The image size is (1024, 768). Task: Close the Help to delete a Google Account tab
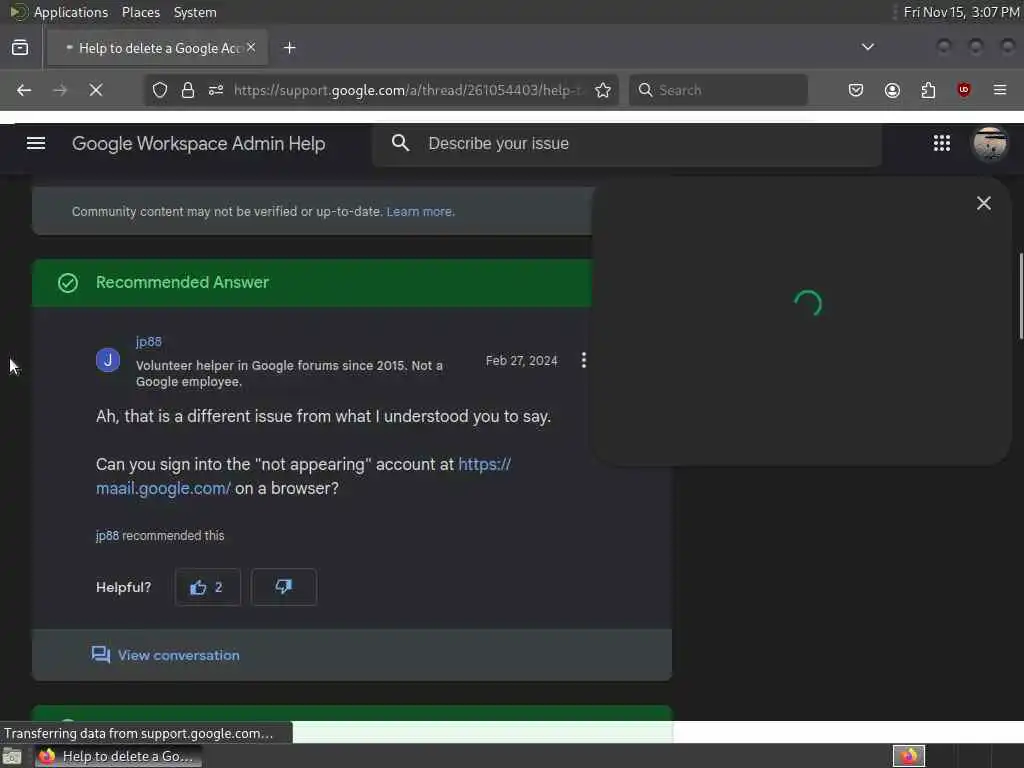click(x=251, y=48)
